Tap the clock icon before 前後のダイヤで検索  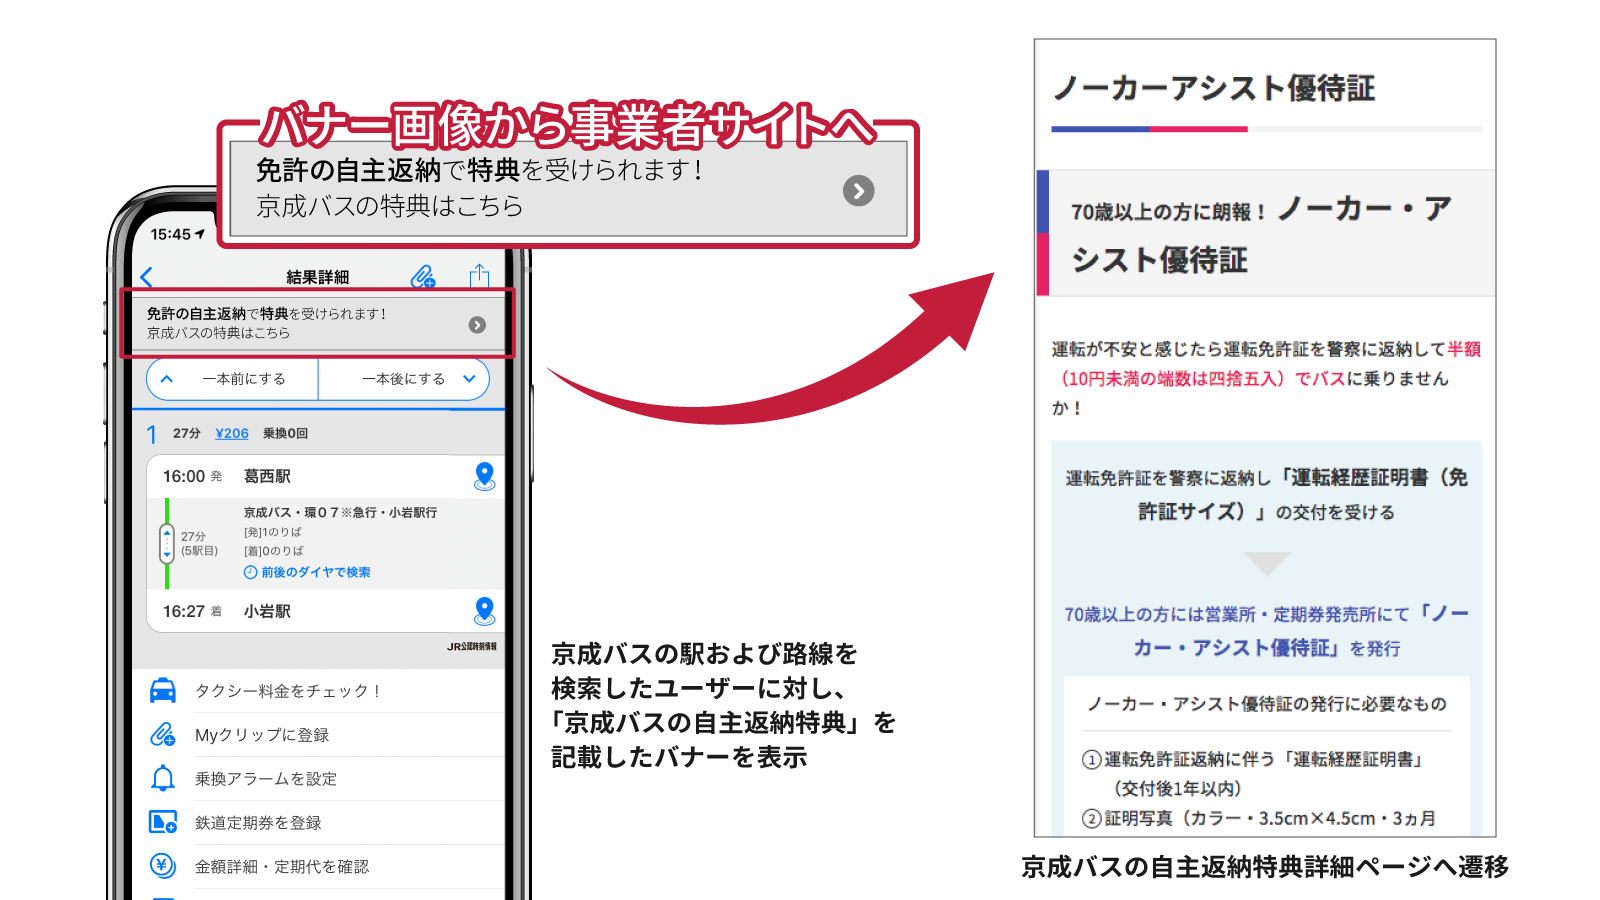250,572
